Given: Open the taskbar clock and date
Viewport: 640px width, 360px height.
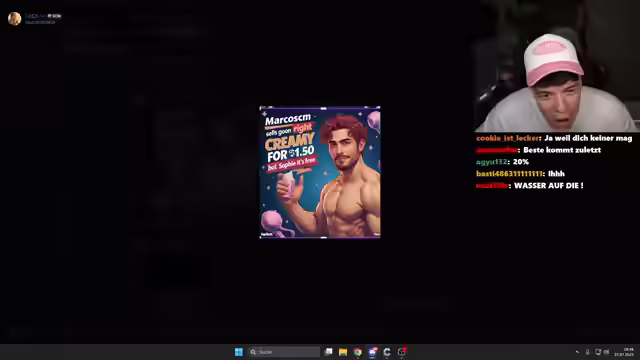Looking at the screenshot, I should coord(624,352).
